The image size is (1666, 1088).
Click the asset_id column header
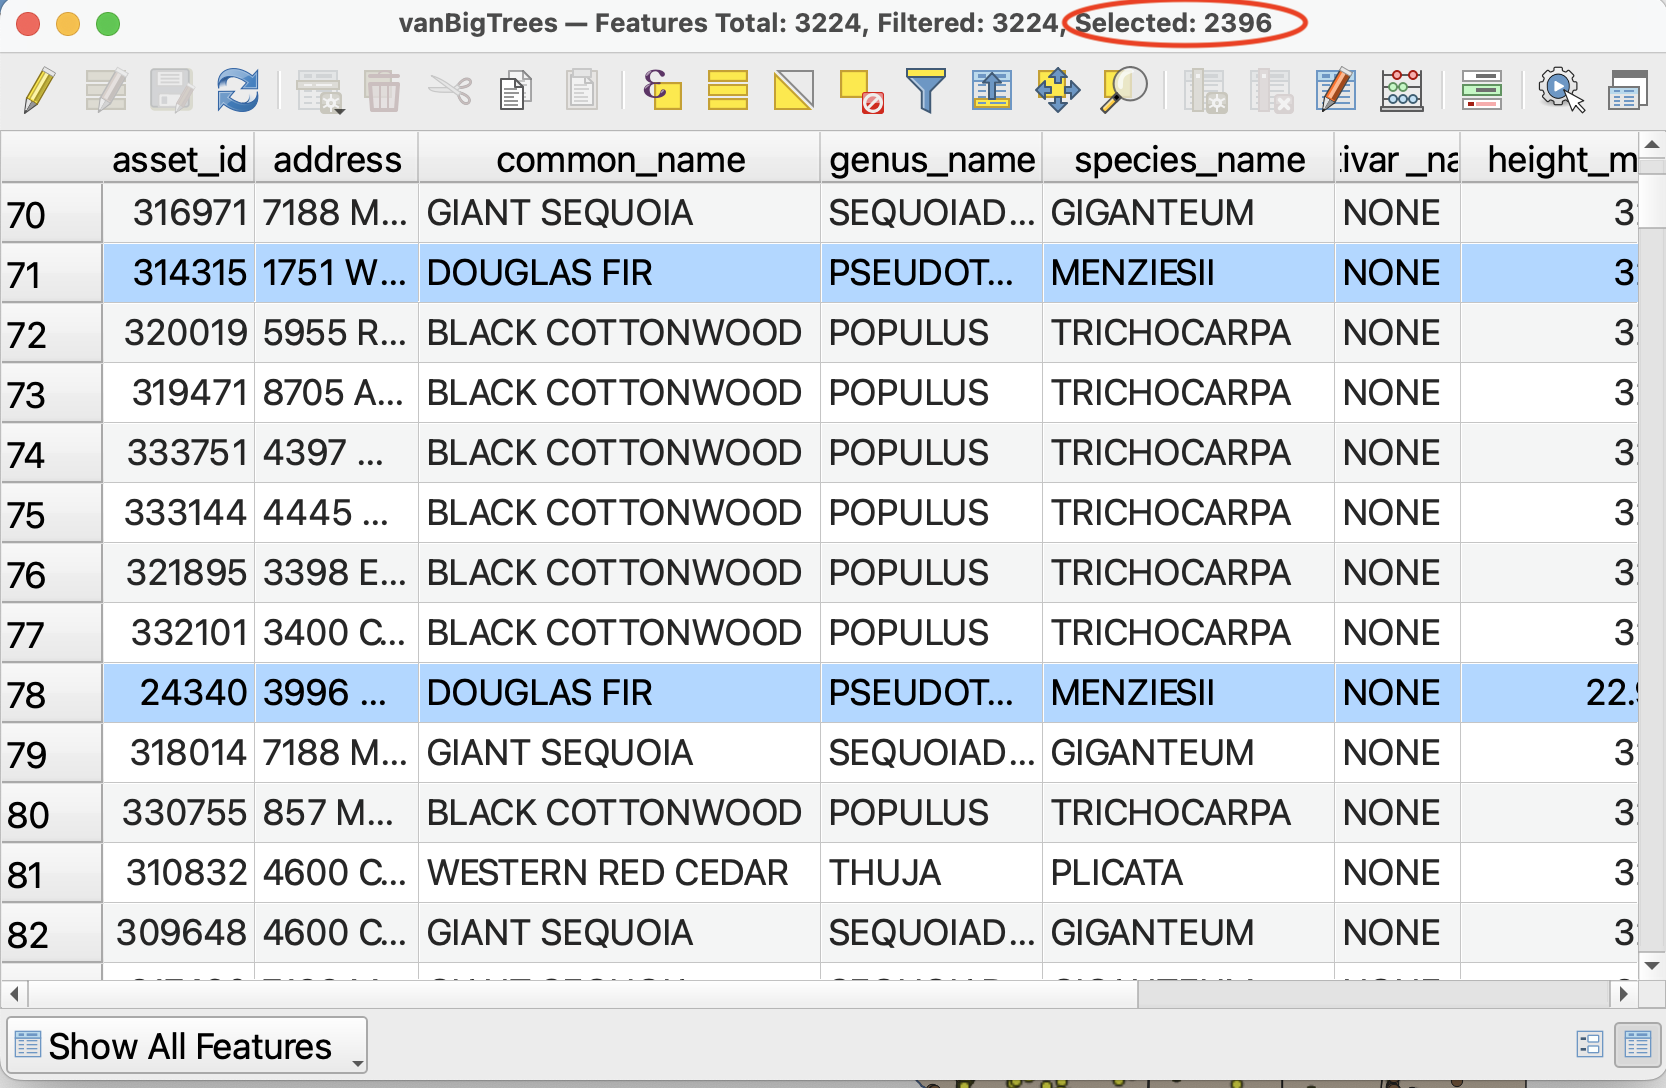[179, 159]
